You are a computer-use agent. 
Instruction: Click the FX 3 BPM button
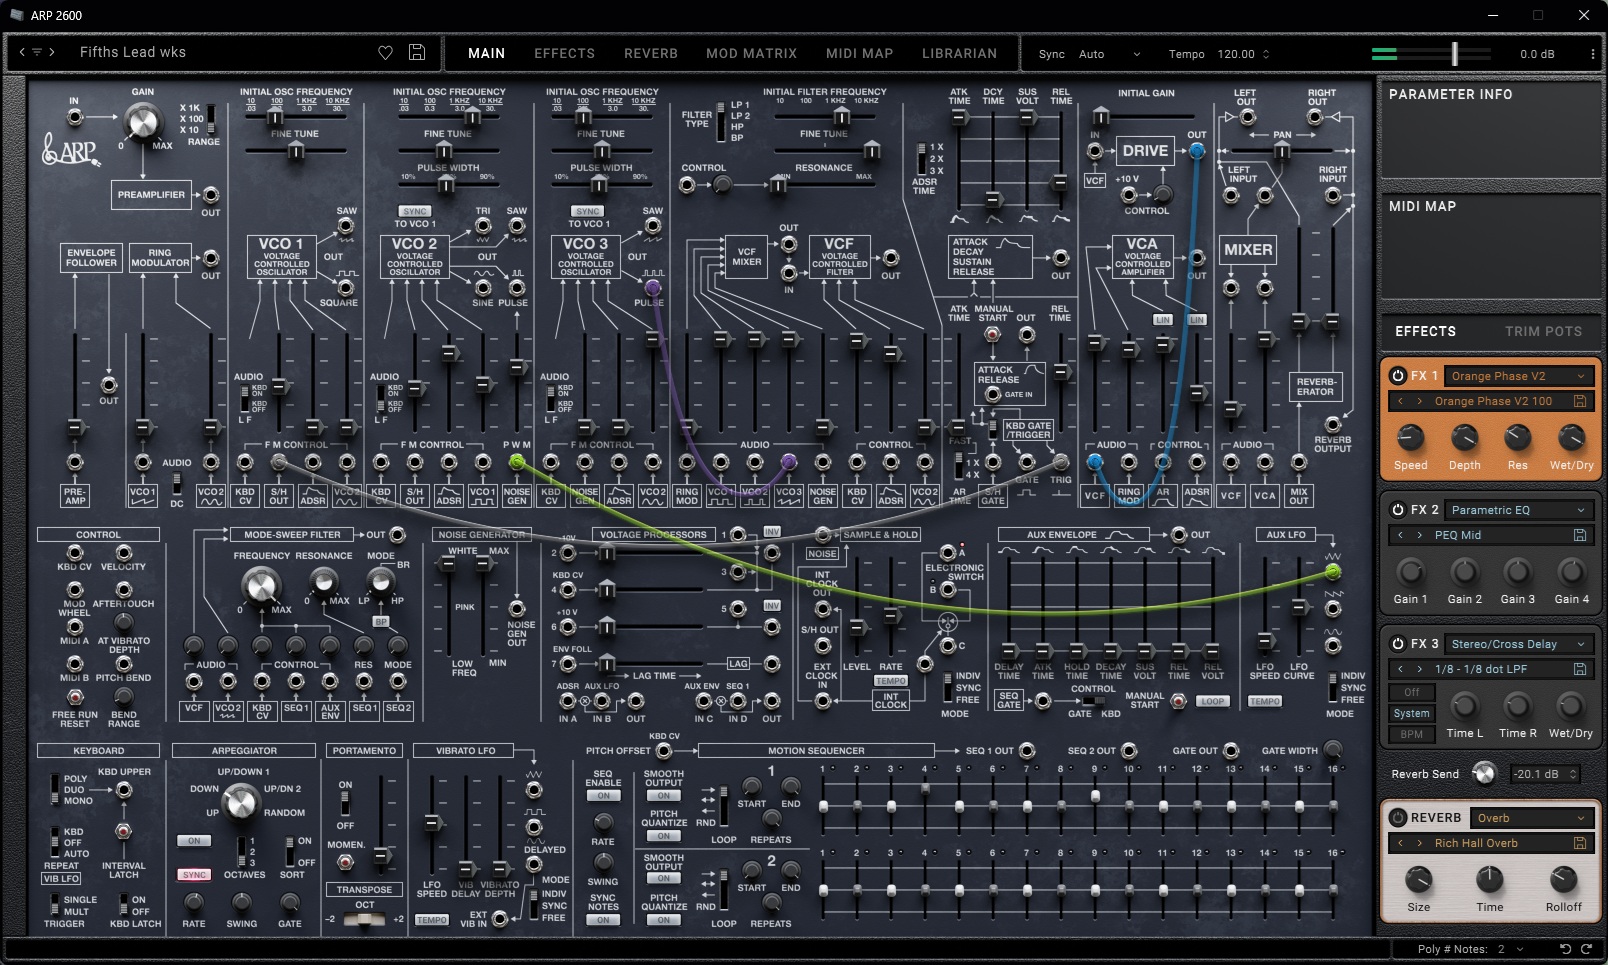1411,734
